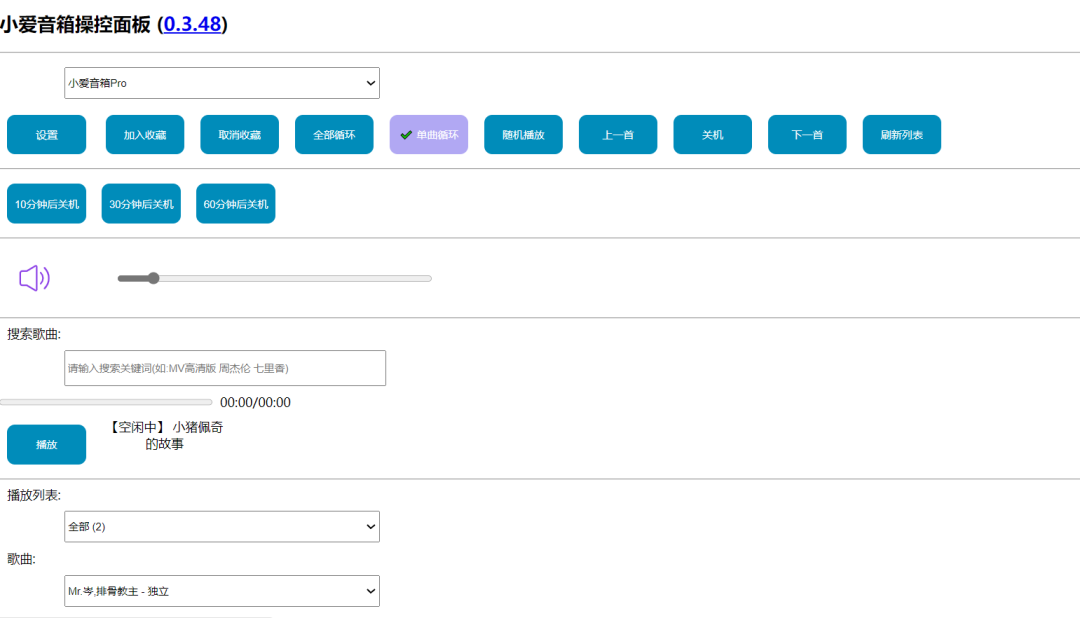
Task: Open the 小爱音箱Pro device dropdown
Action: 222,83
